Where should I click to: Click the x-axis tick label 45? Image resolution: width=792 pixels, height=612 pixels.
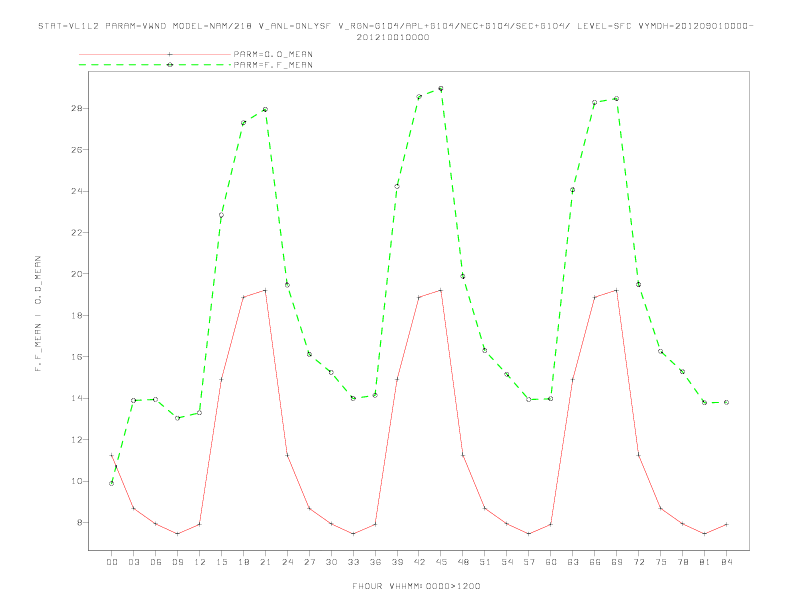(x=441, y=562)
